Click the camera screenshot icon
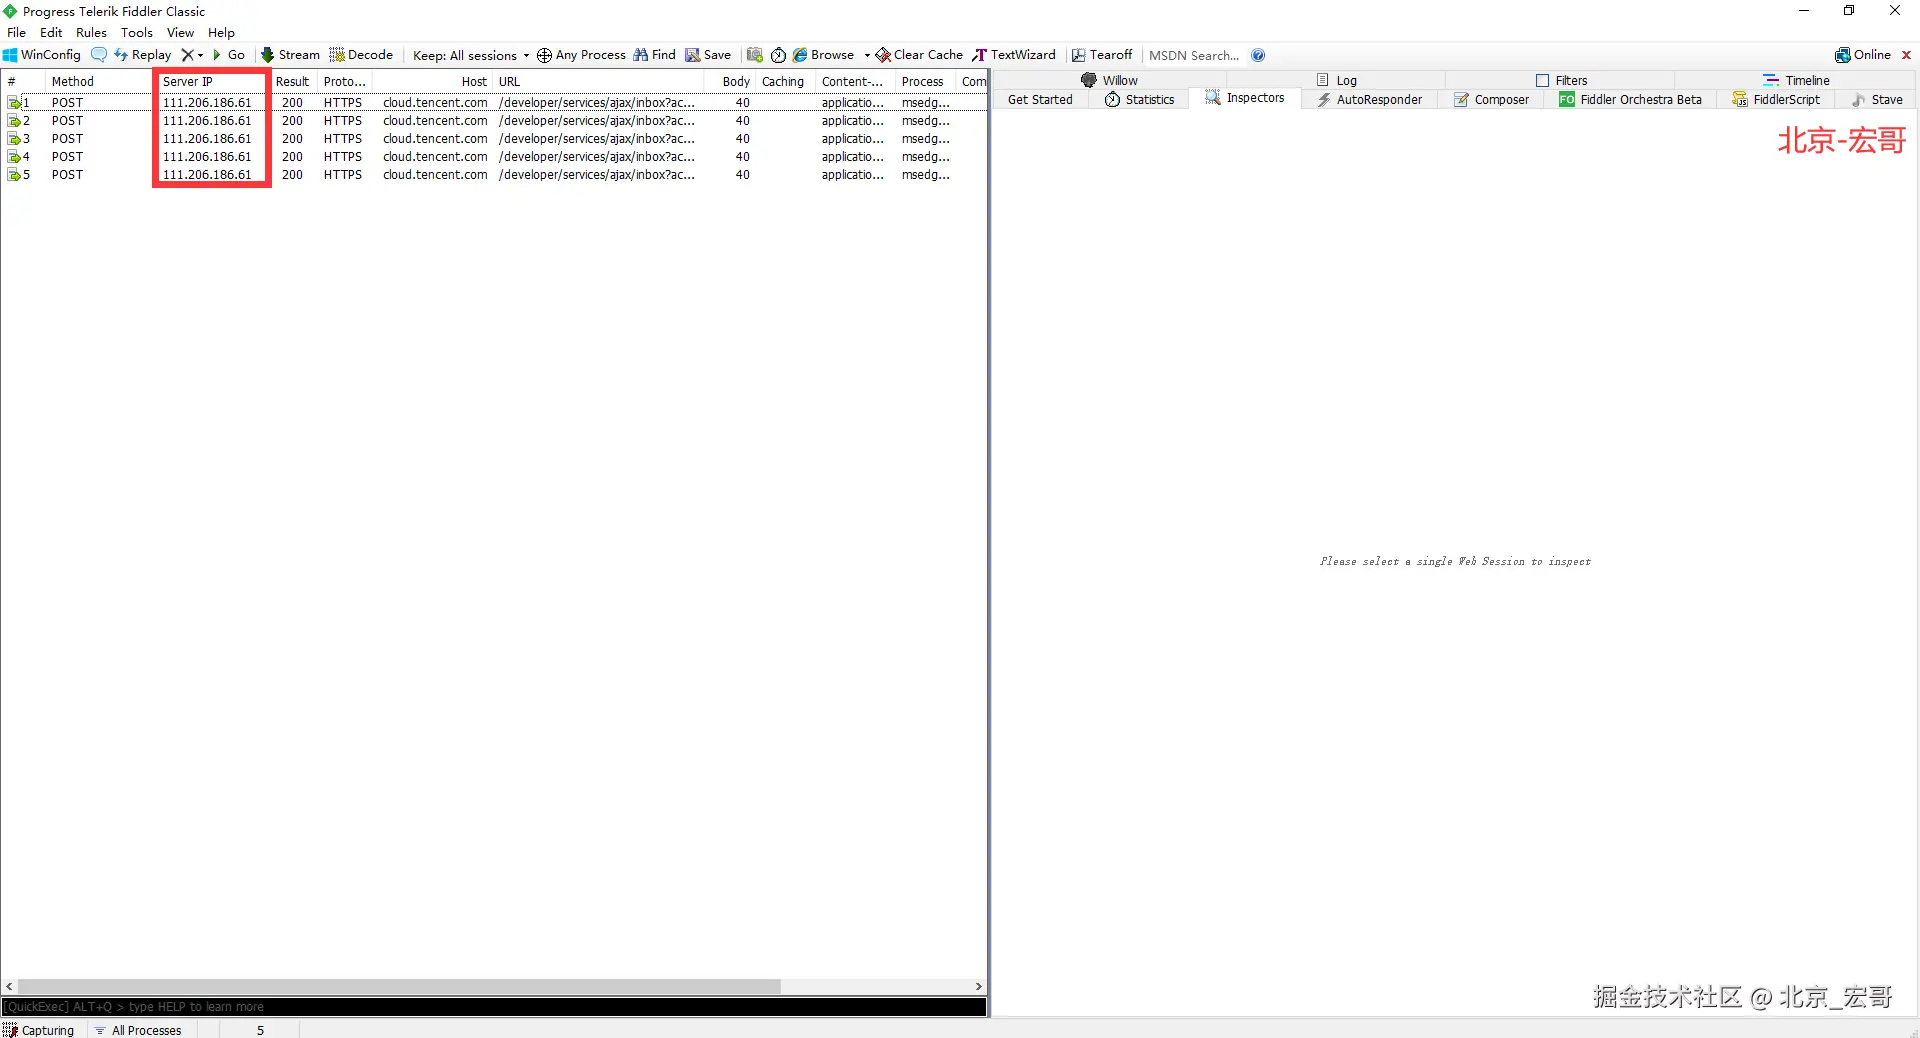Screen dimensions: 1920x1038 [755, 55]
